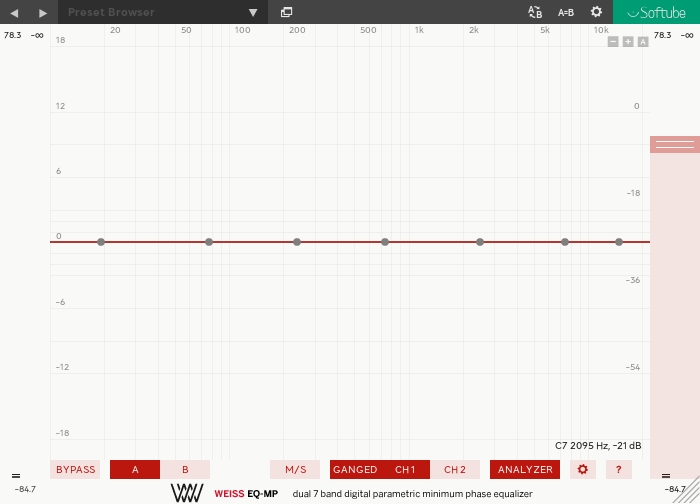Go to the next preset arrow
700x504 pixels.
click(43, 12)
